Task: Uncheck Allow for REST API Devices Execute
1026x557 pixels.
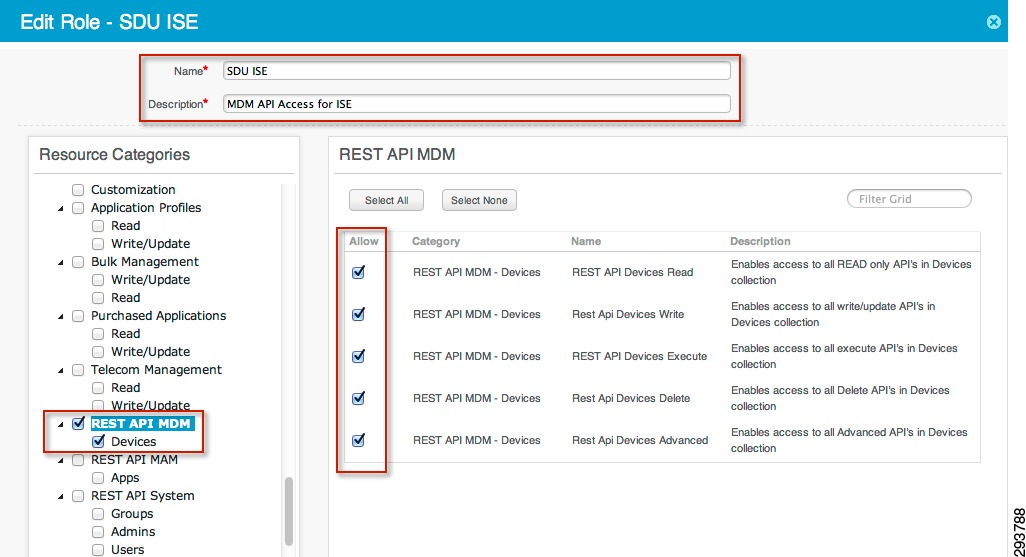Action: 358,356
